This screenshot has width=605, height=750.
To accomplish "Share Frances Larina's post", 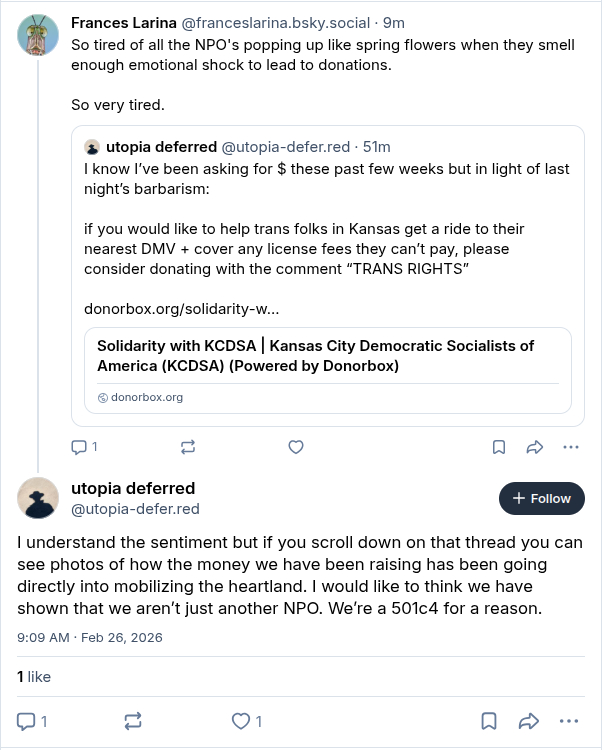I will click(x=534, y=447).
